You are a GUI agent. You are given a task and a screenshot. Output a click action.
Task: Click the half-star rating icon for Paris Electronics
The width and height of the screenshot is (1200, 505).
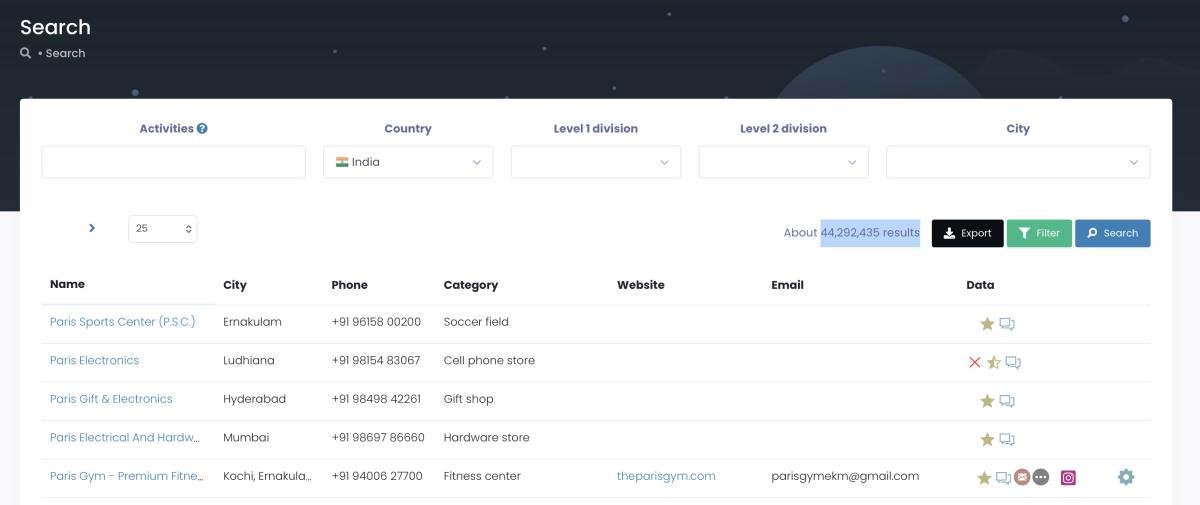(x=994, y=362)
